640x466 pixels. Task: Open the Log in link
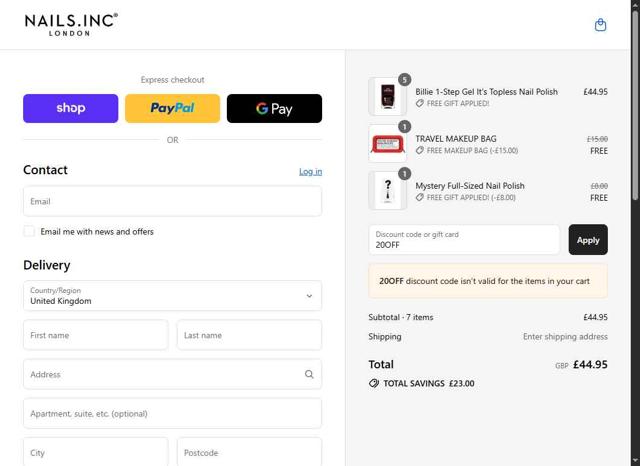coord(311,172)
